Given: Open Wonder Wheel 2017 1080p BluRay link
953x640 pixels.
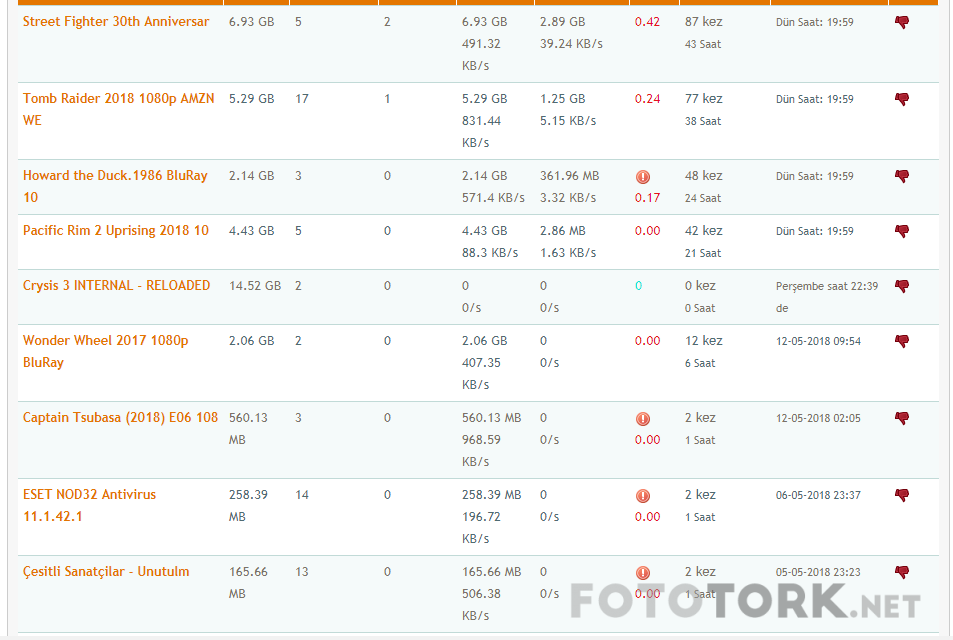Looking at the screenshot, I should (x=105, y=340).
